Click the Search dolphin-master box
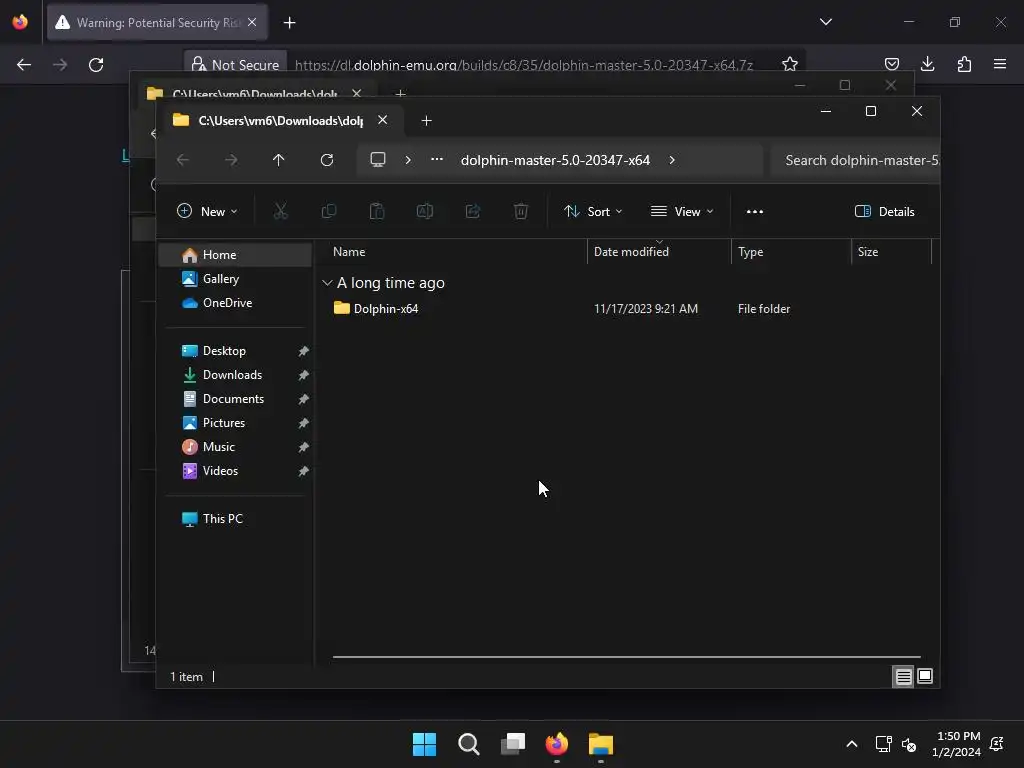 click(855, 161)
